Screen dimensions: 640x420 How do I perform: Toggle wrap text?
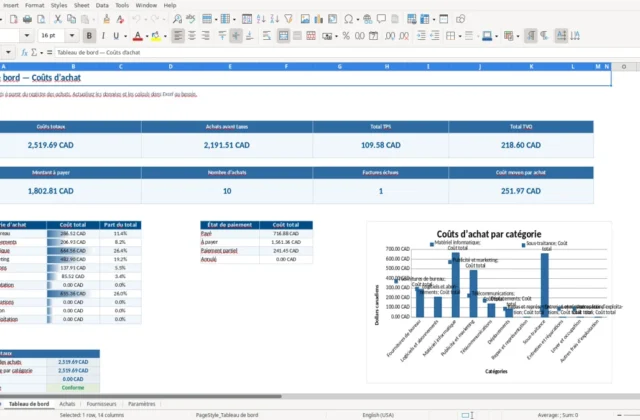coord(267,36)
